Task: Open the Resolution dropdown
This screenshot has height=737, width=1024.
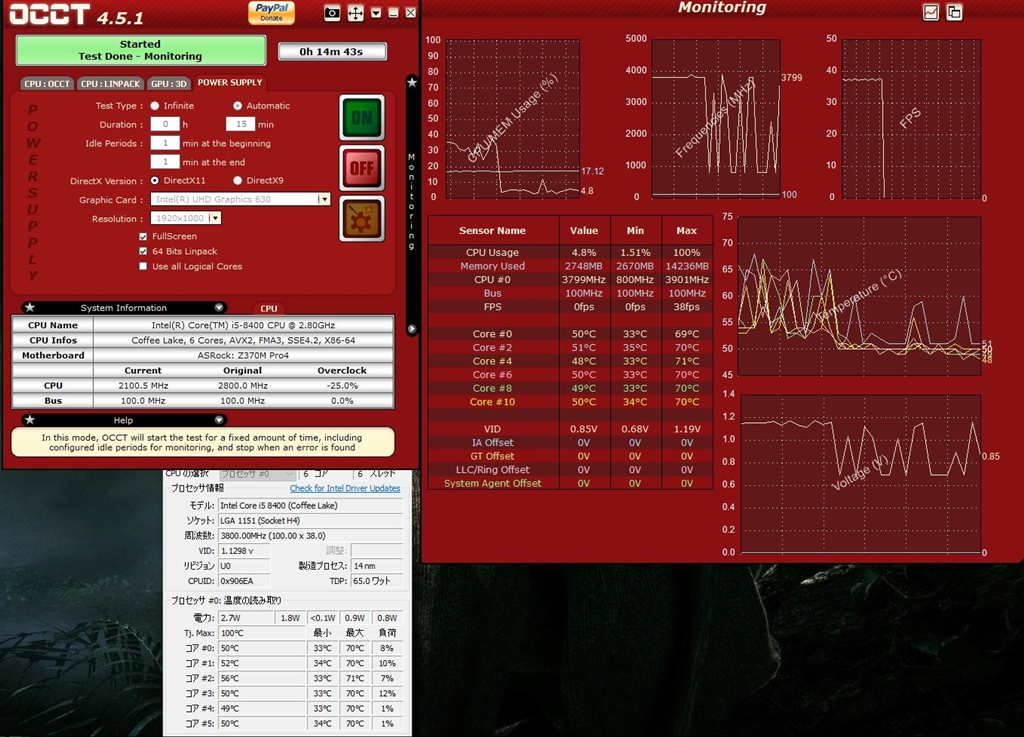Action: pyautogui.click(x=215, y=218)
